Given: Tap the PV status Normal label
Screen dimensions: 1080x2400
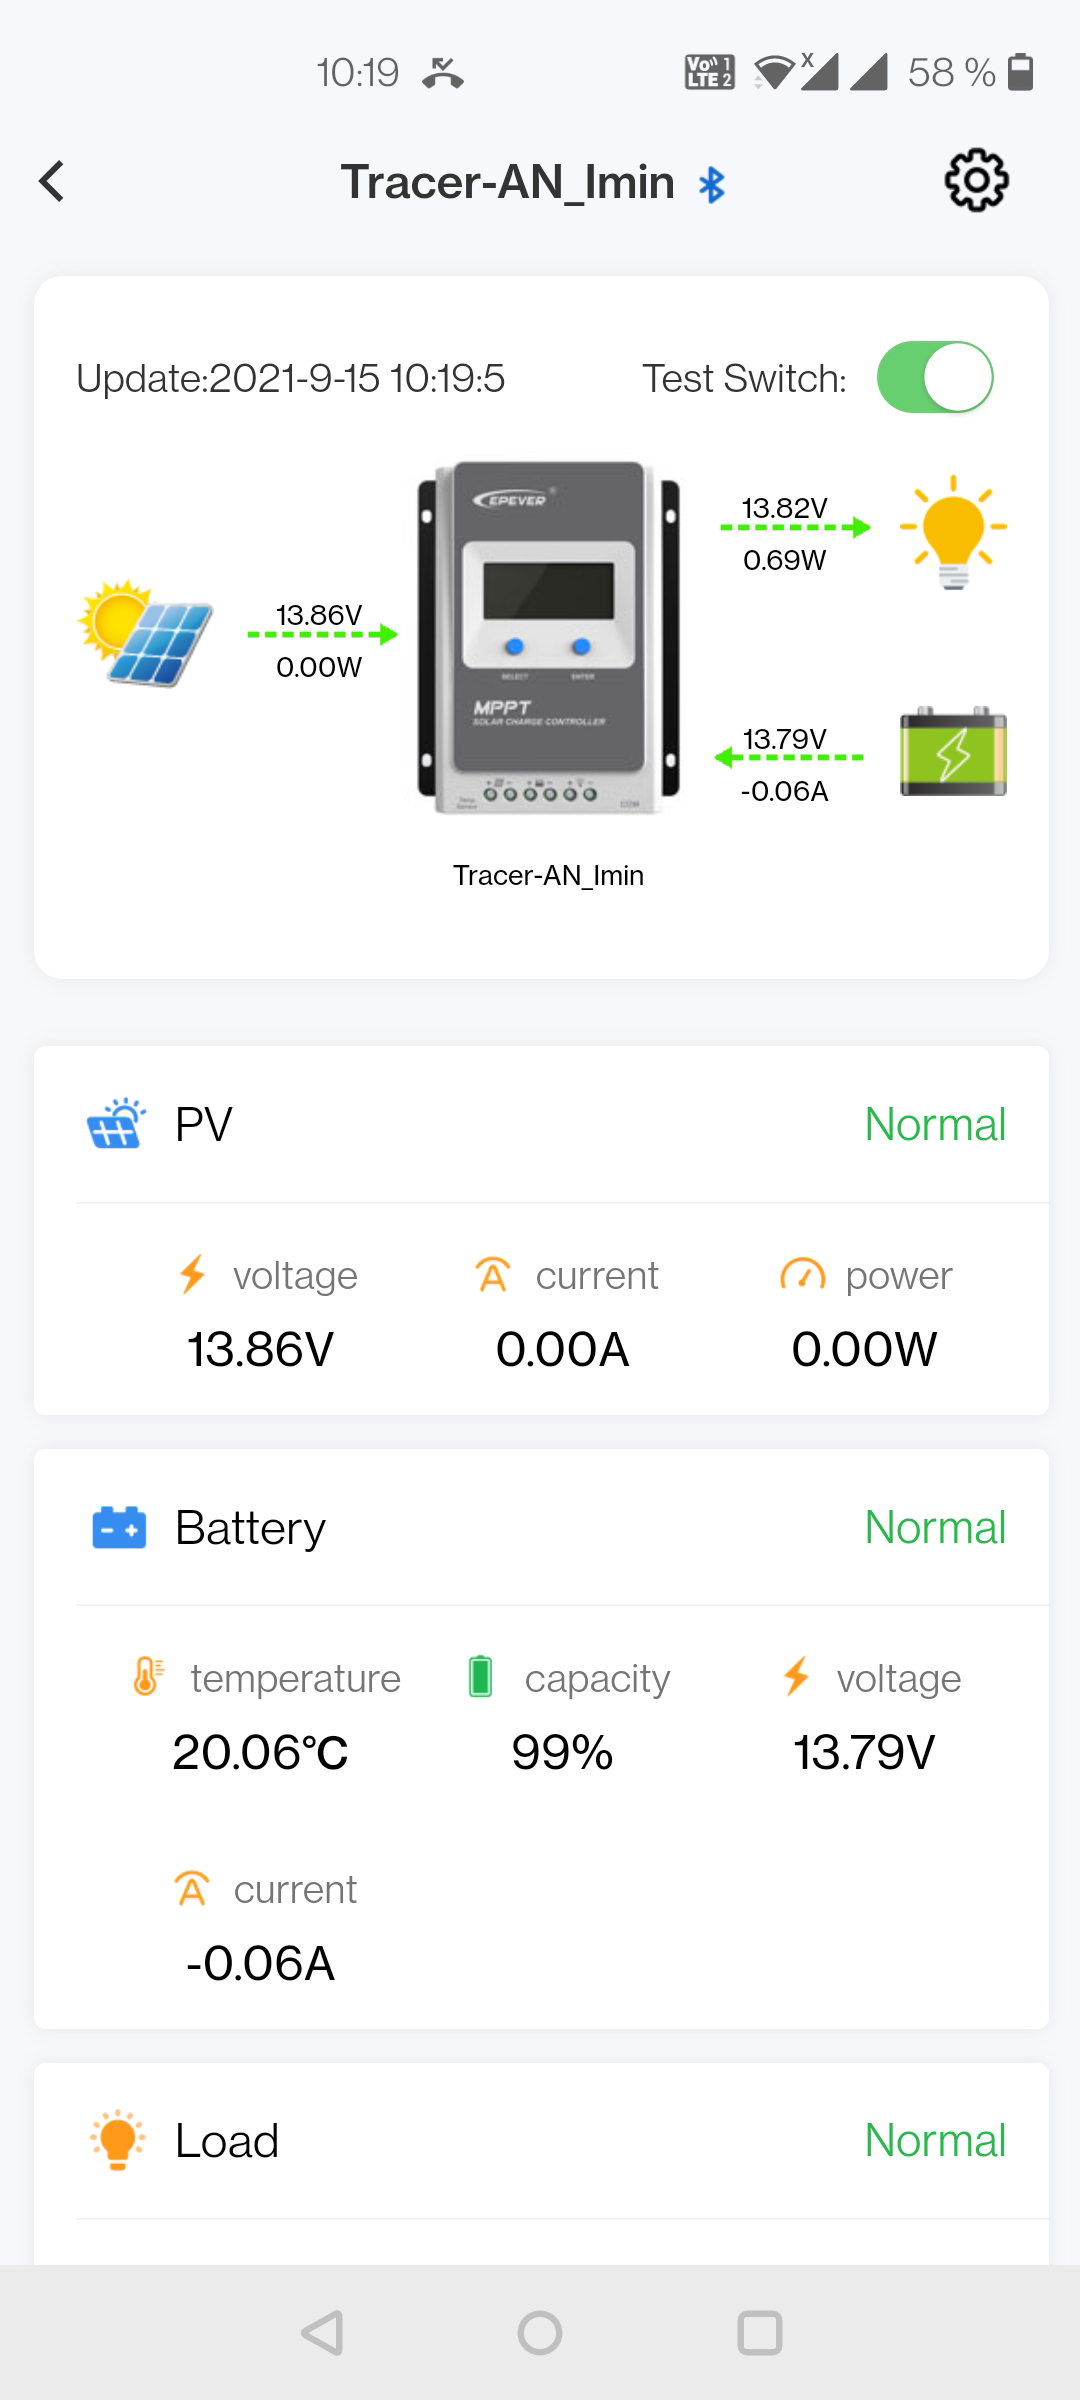Looking at the screenshot, I should [x=934, y=1124].
